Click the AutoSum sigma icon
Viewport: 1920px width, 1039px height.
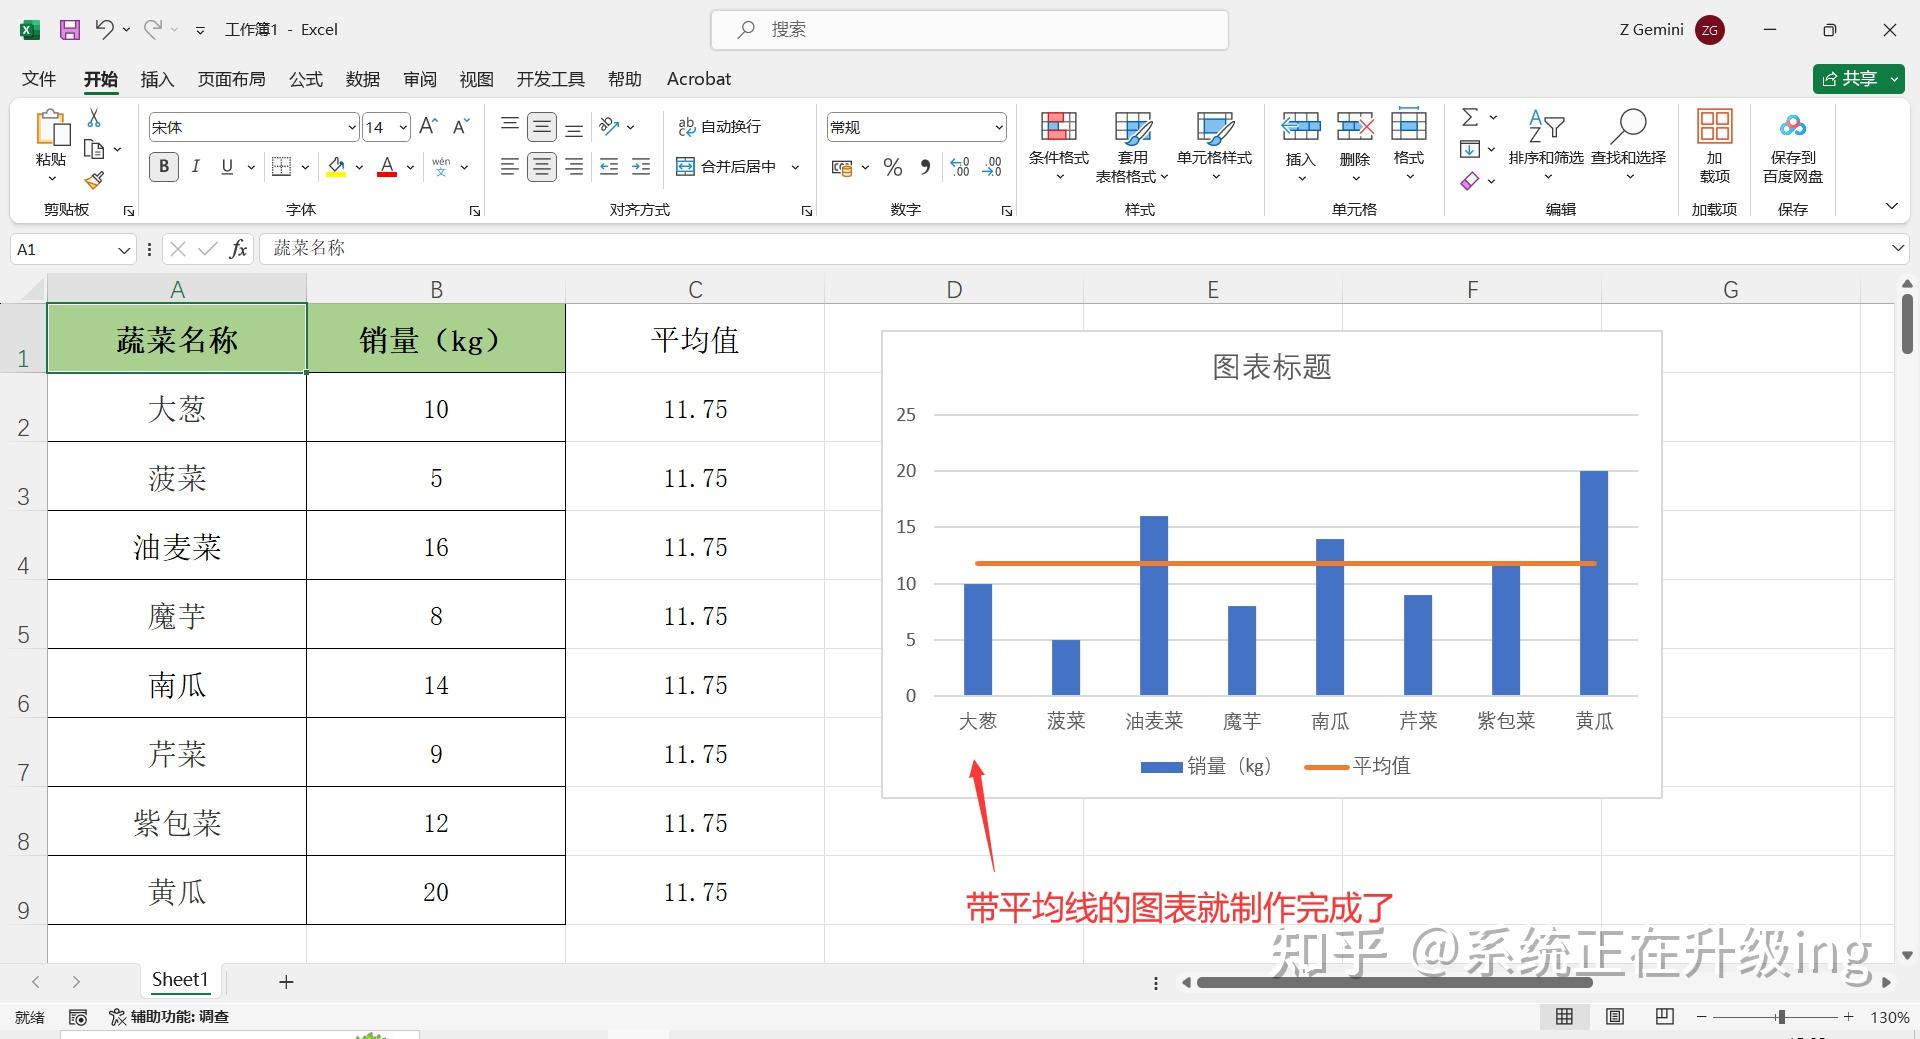[x=1470, y=117]
